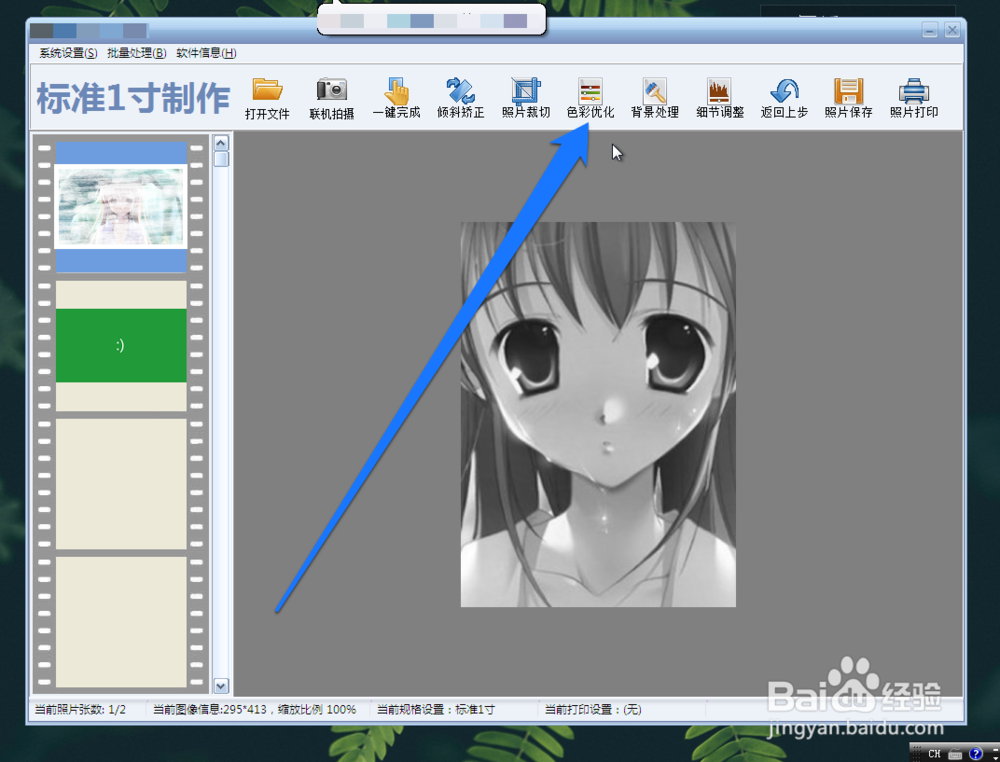Click the main grayscale photo preview
The image size is (1000, 762).
(598, 414)
